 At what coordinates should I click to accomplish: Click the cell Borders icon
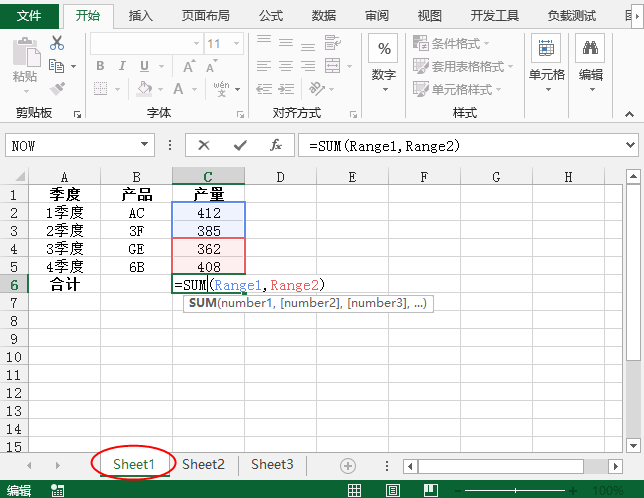101,89
